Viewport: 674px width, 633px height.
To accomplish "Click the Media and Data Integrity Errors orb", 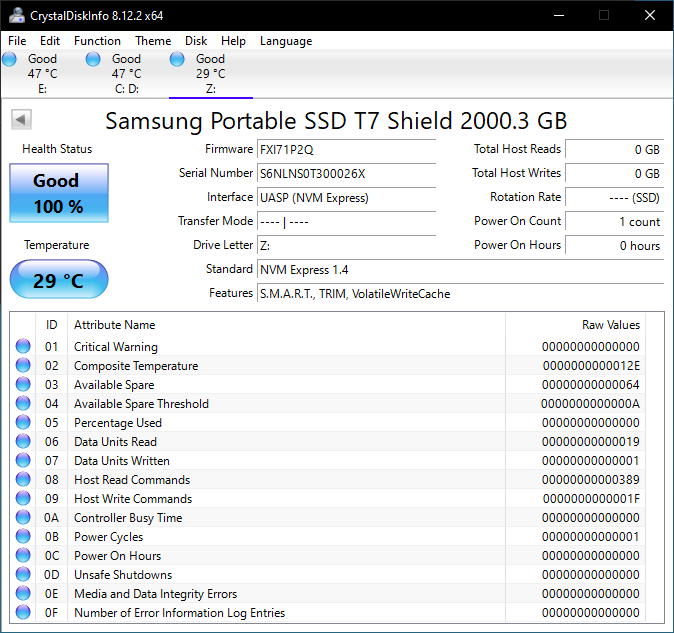I will [23, 593].
